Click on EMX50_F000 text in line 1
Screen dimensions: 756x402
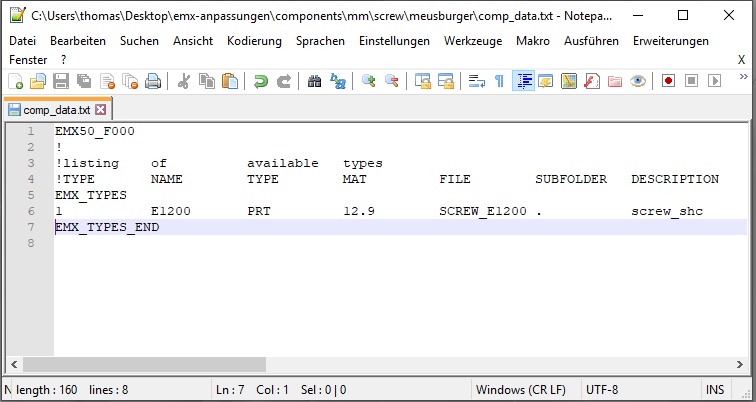coord(94,131)
